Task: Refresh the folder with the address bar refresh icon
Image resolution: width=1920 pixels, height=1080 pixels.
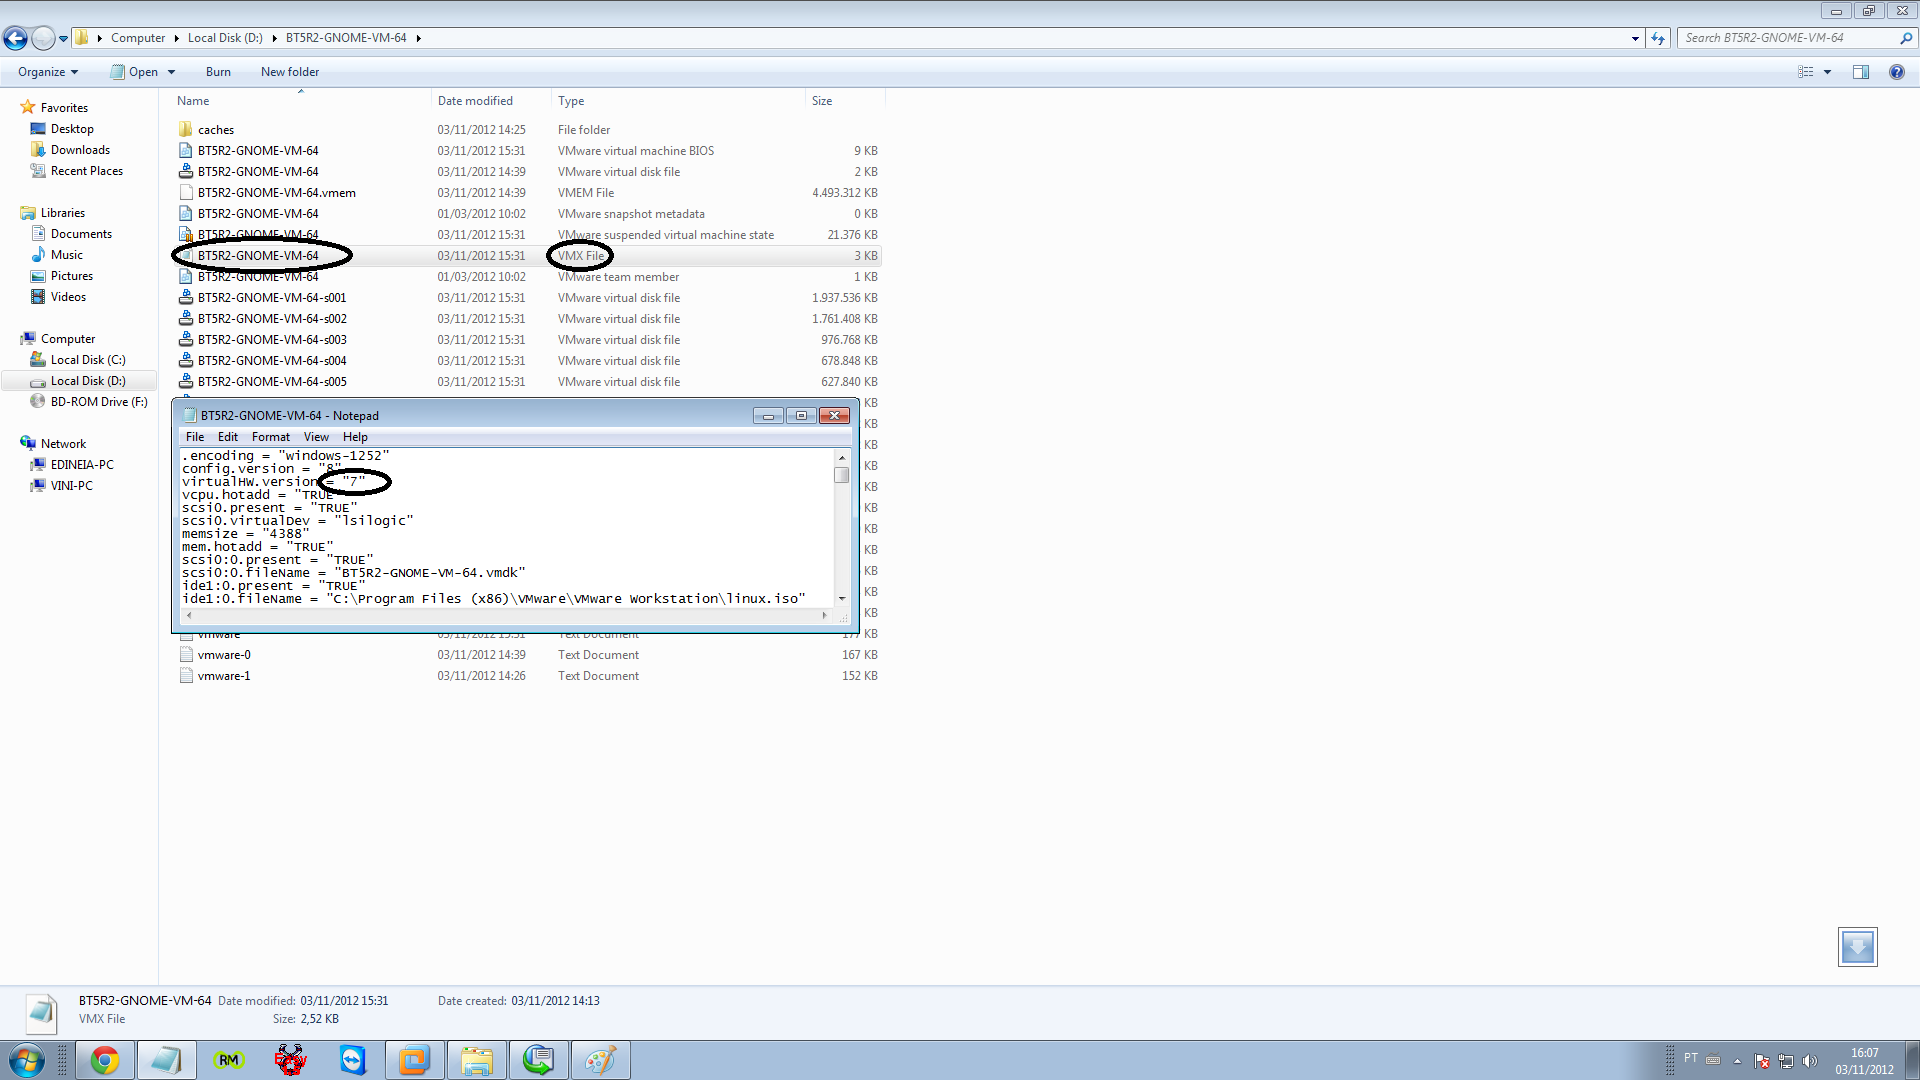Action: pyautogui.click(x=1658, y=38)
